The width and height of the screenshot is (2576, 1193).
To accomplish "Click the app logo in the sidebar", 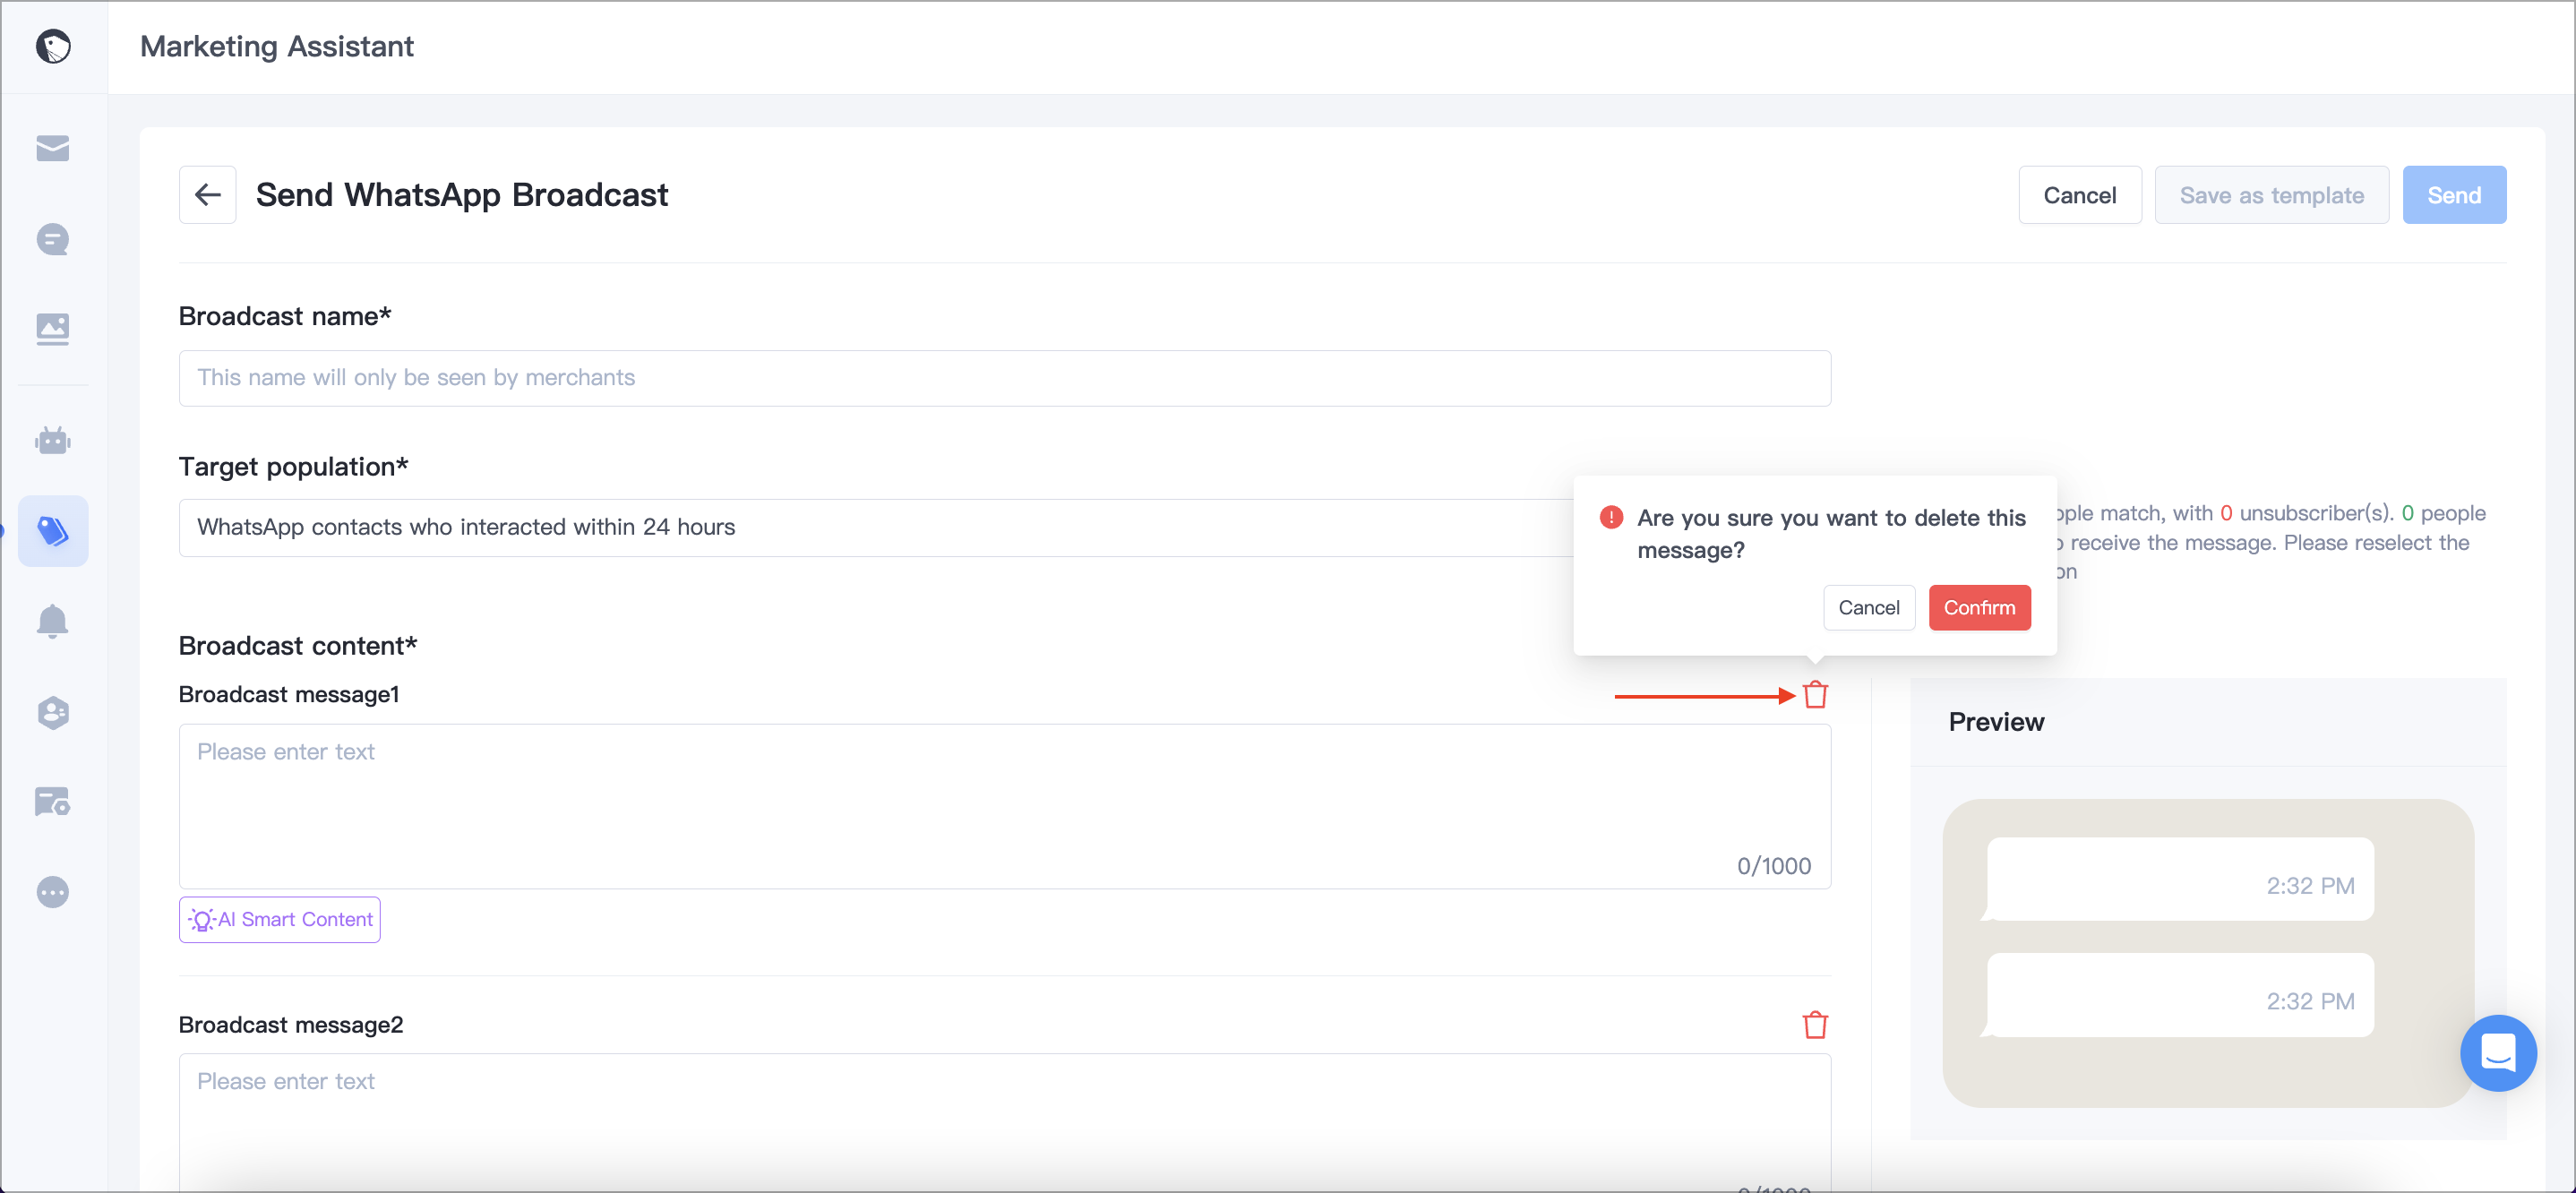I will [53, 46].
